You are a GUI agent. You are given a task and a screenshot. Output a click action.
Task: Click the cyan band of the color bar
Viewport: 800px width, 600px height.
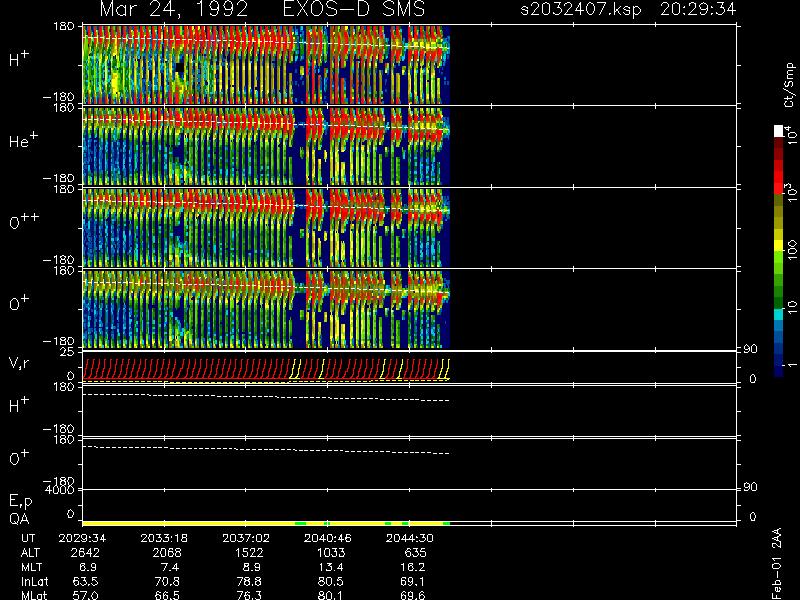[778, 315]
